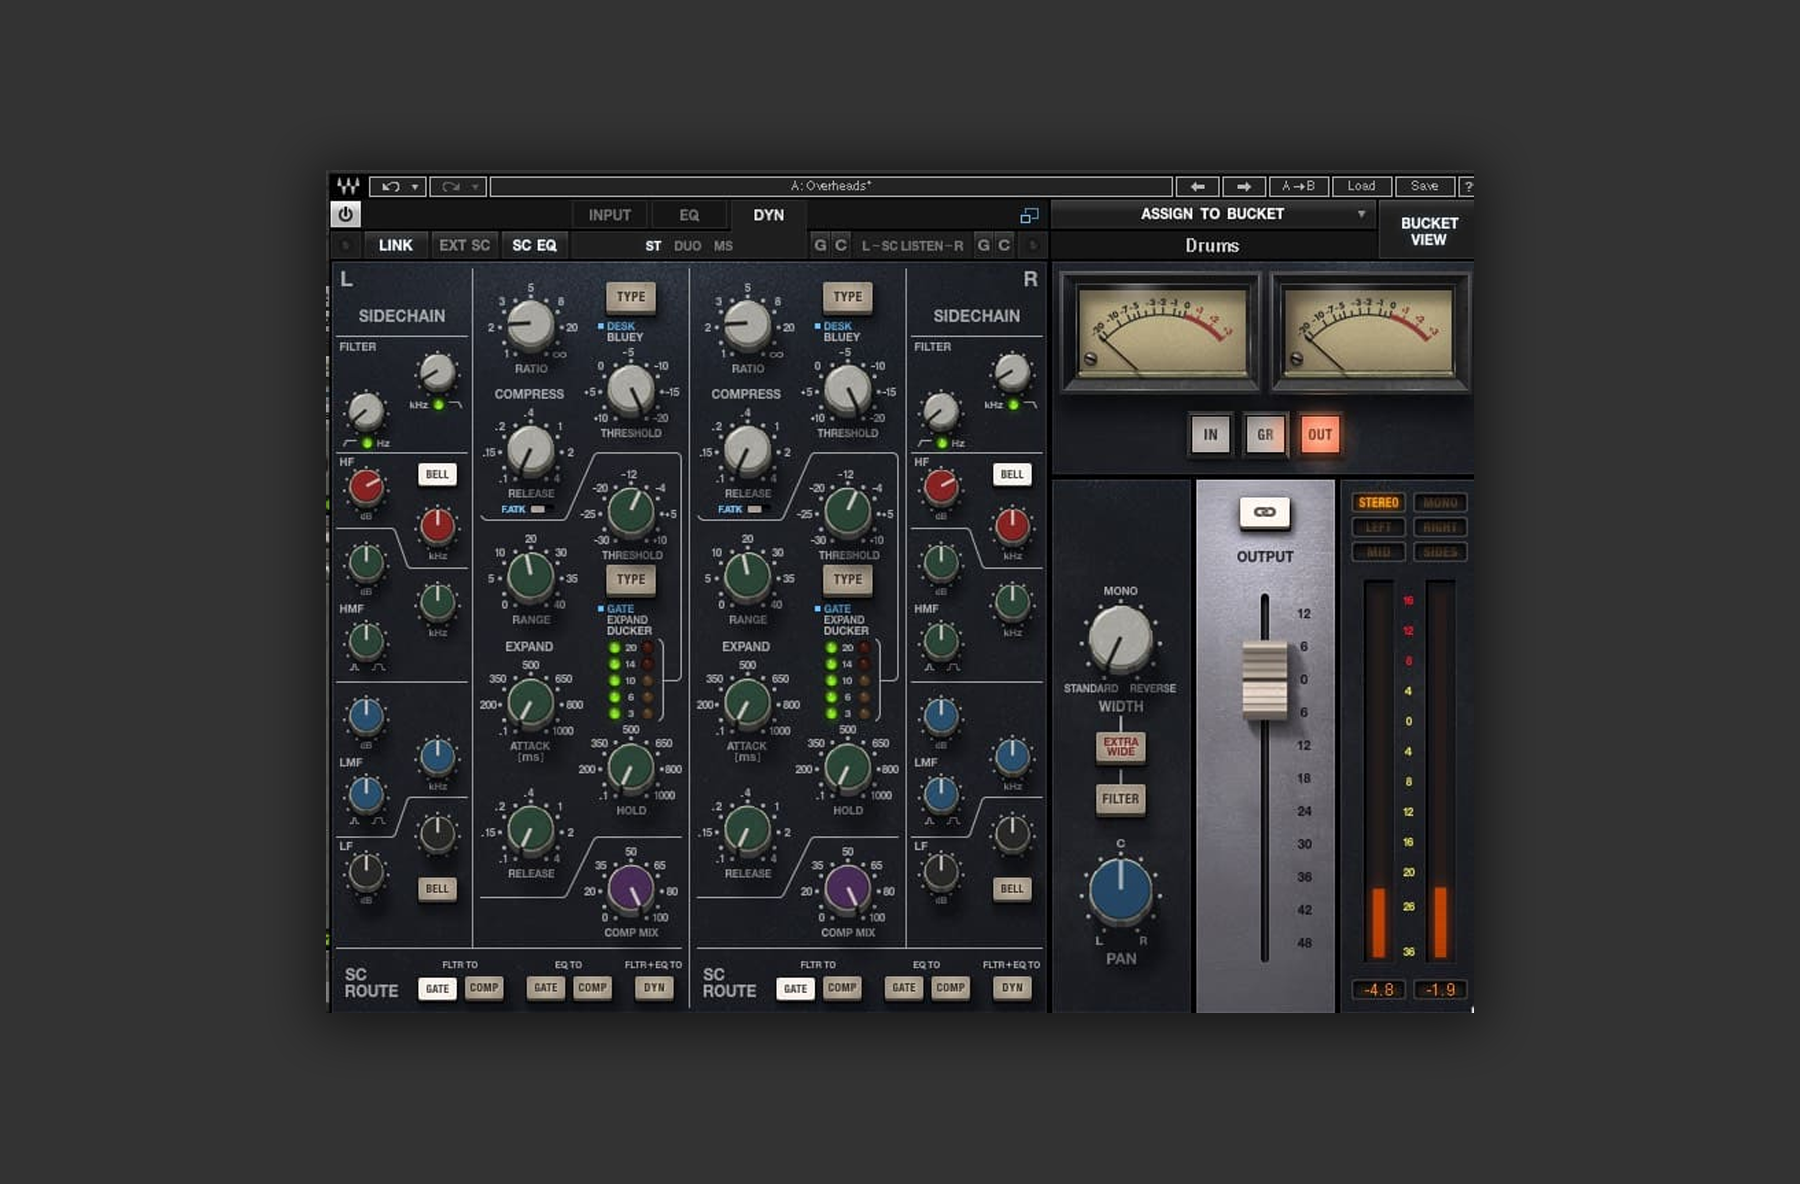This screenshot has height=1184, width=1800.
Task: Toggle left sidechain LF BELL button
Action: tap(437, 889)
